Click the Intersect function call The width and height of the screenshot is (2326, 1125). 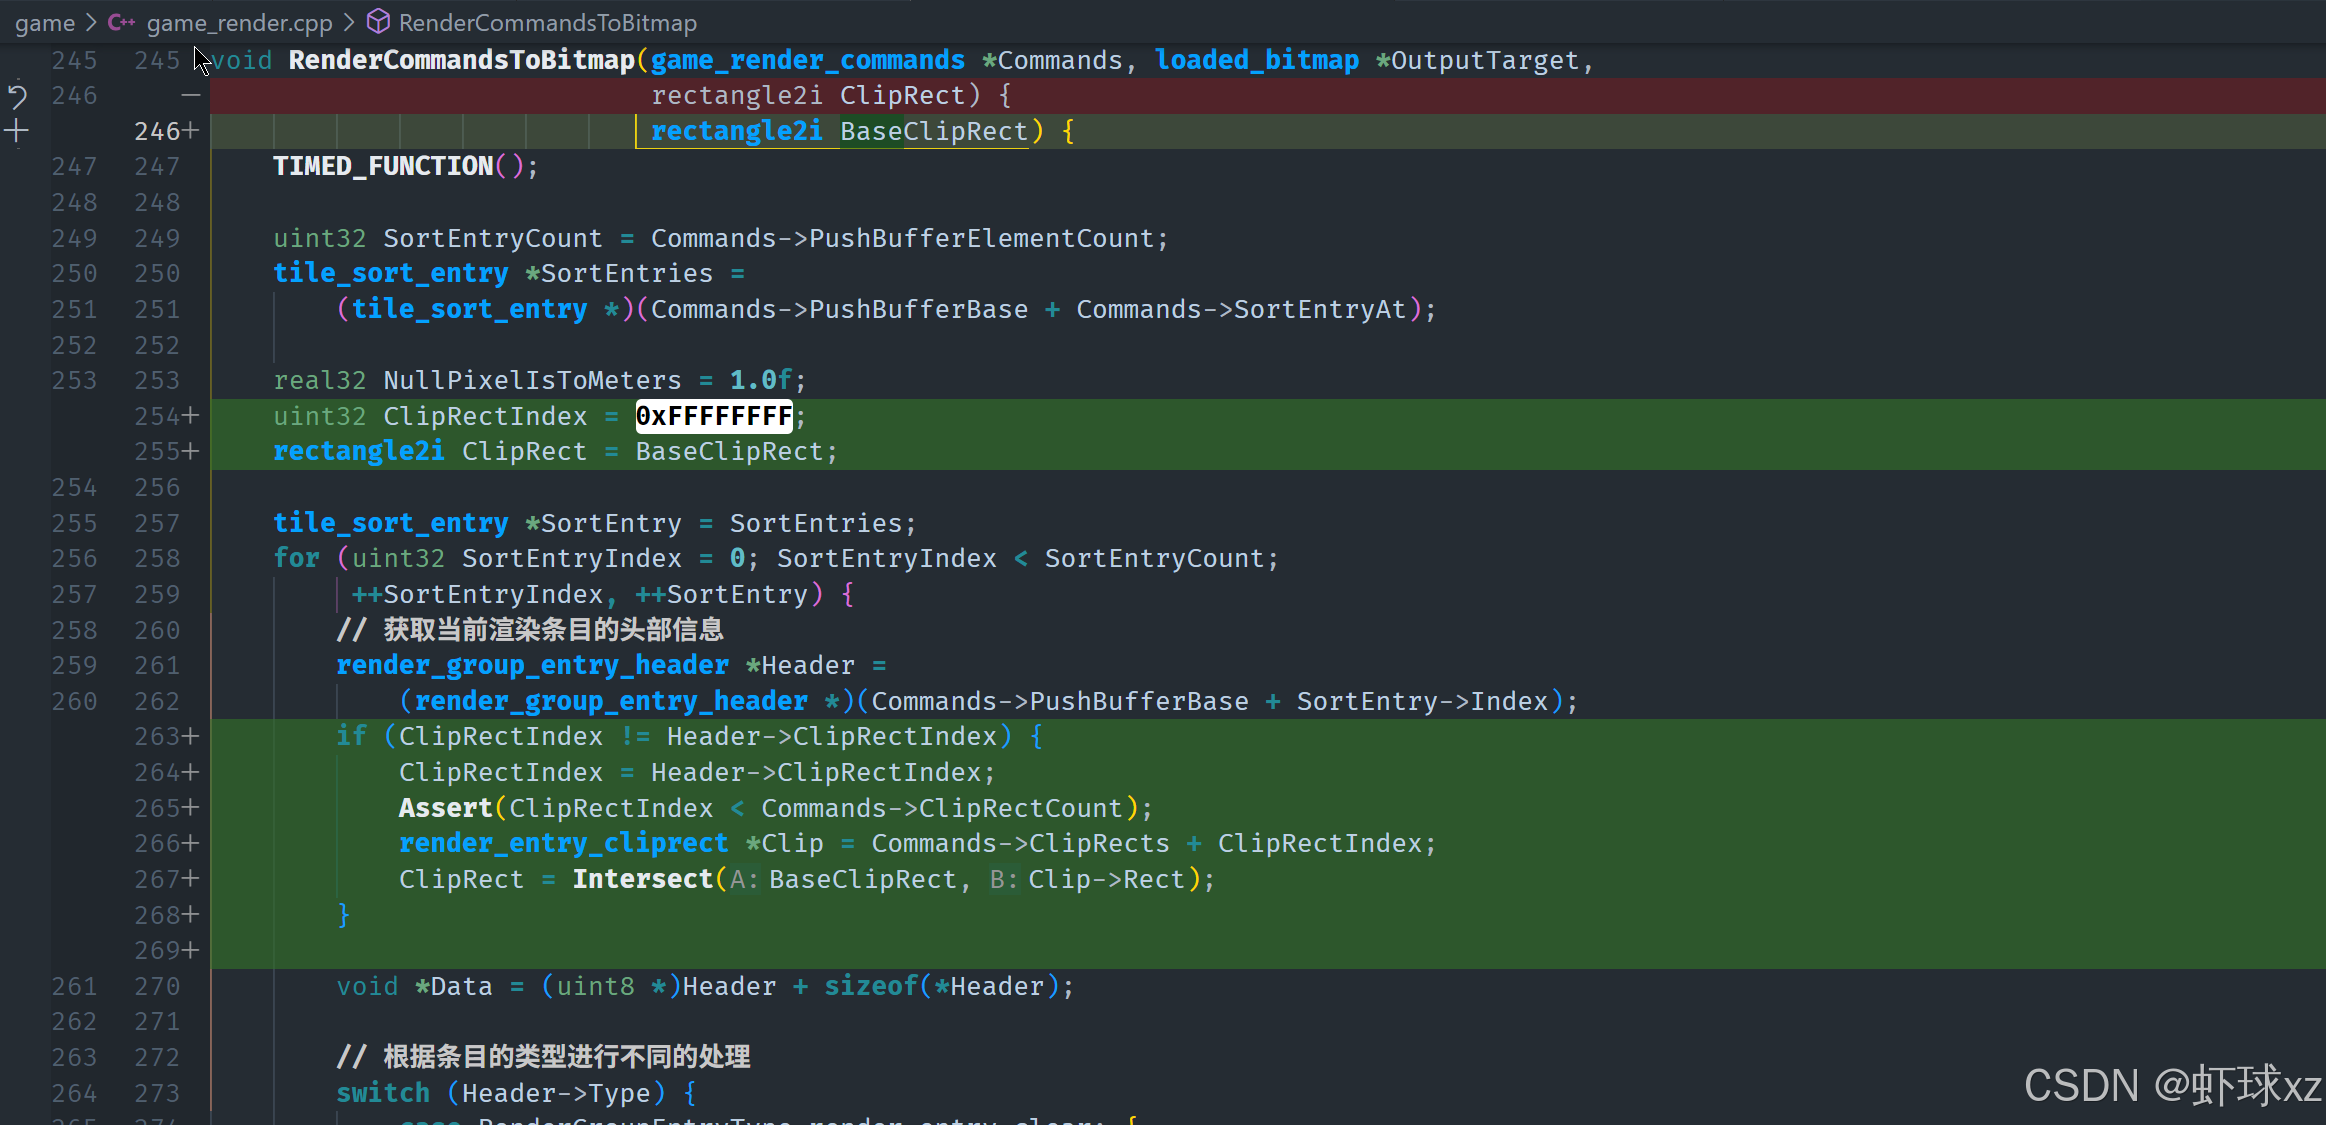[642, 880]
